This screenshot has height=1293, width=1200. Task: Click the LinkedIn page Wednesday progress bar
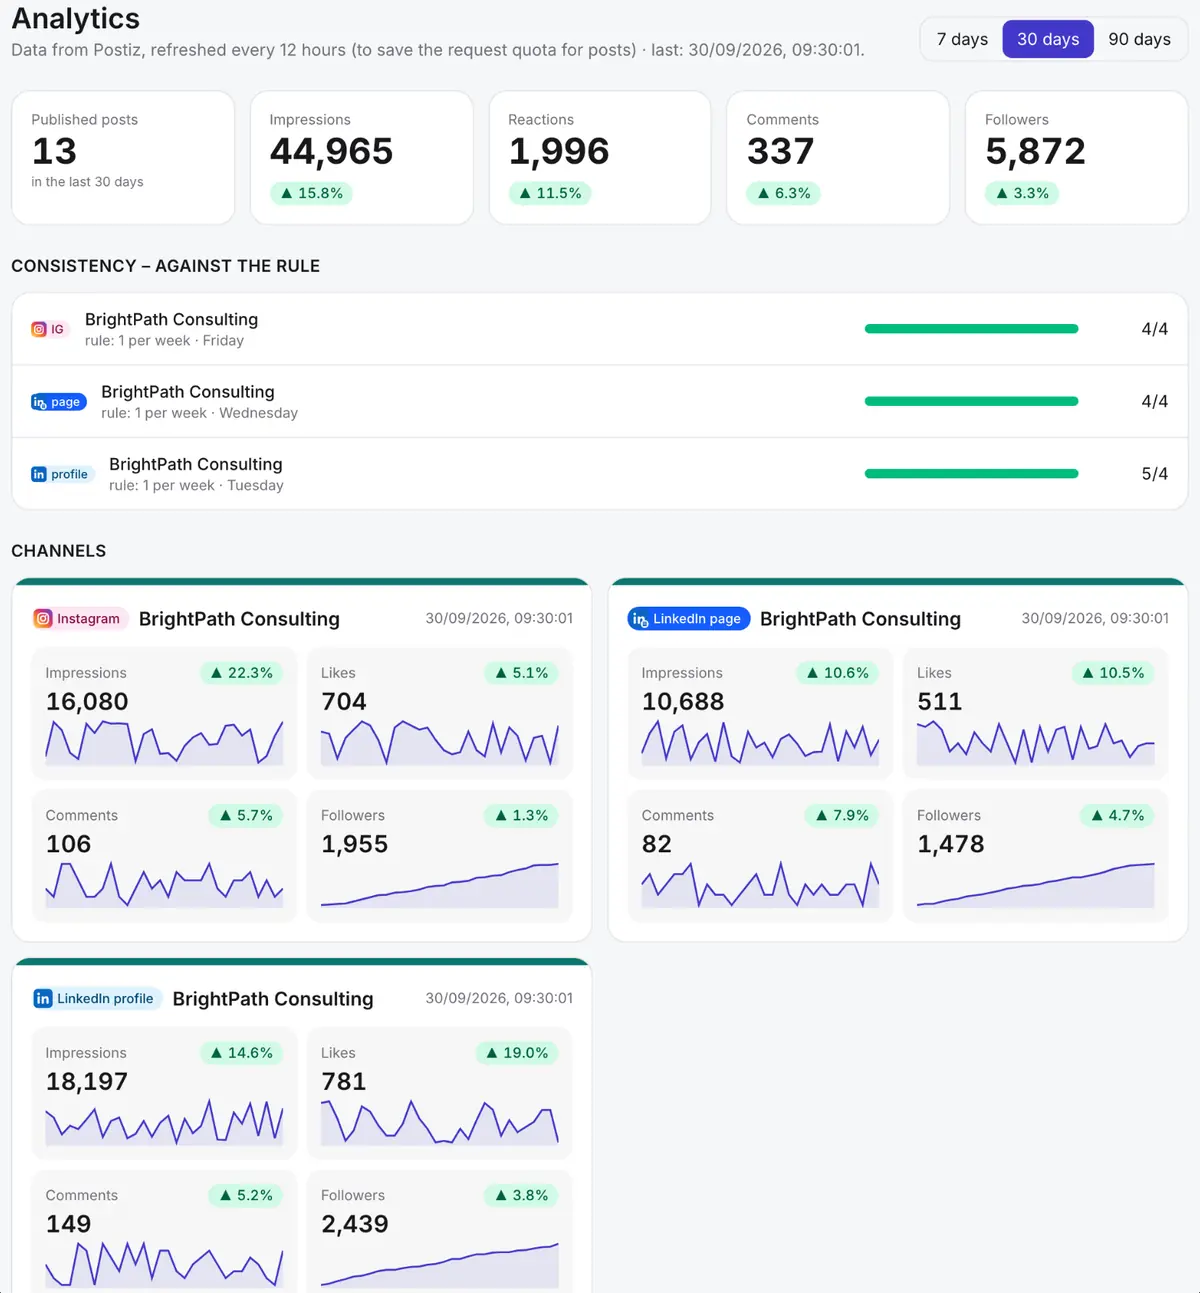click(971, 401)
